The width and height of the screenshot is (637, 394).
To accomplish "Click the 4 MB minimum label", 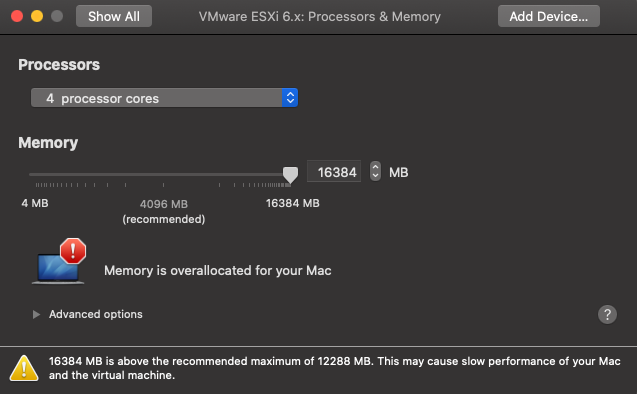I will [x=35, y=203].
